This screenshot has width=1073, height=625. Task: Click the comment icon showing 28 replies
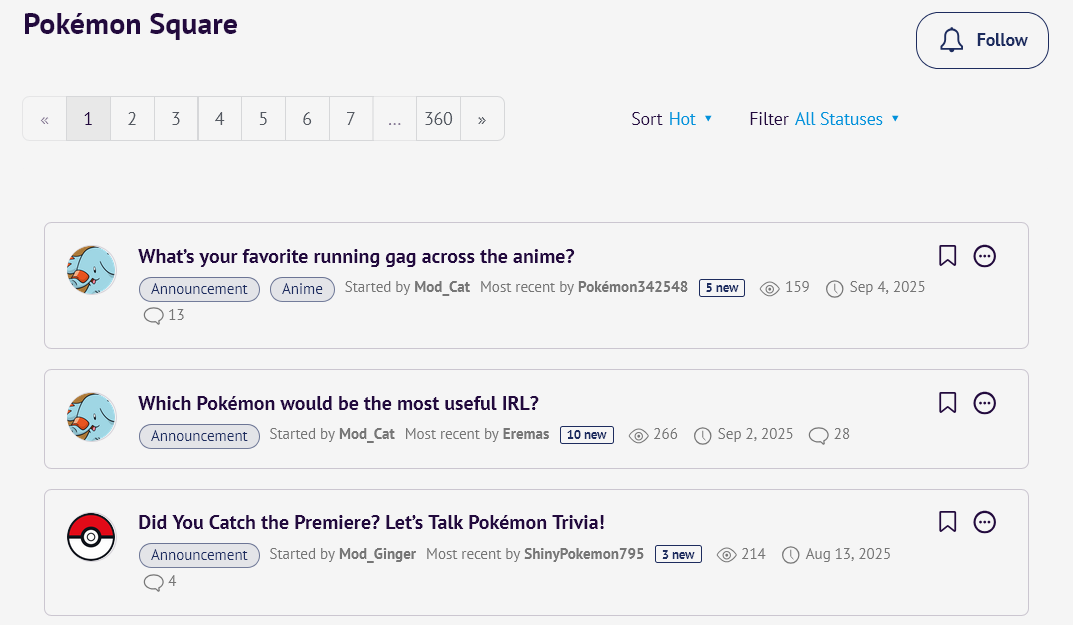tap(818, 435)
